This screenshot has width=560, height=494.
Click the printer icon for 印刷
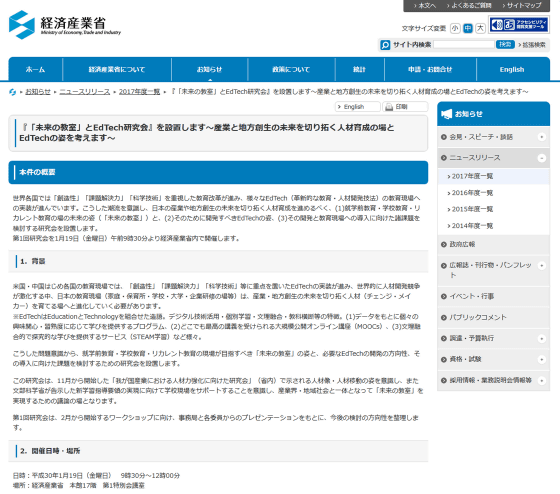[x=389, y=107]
